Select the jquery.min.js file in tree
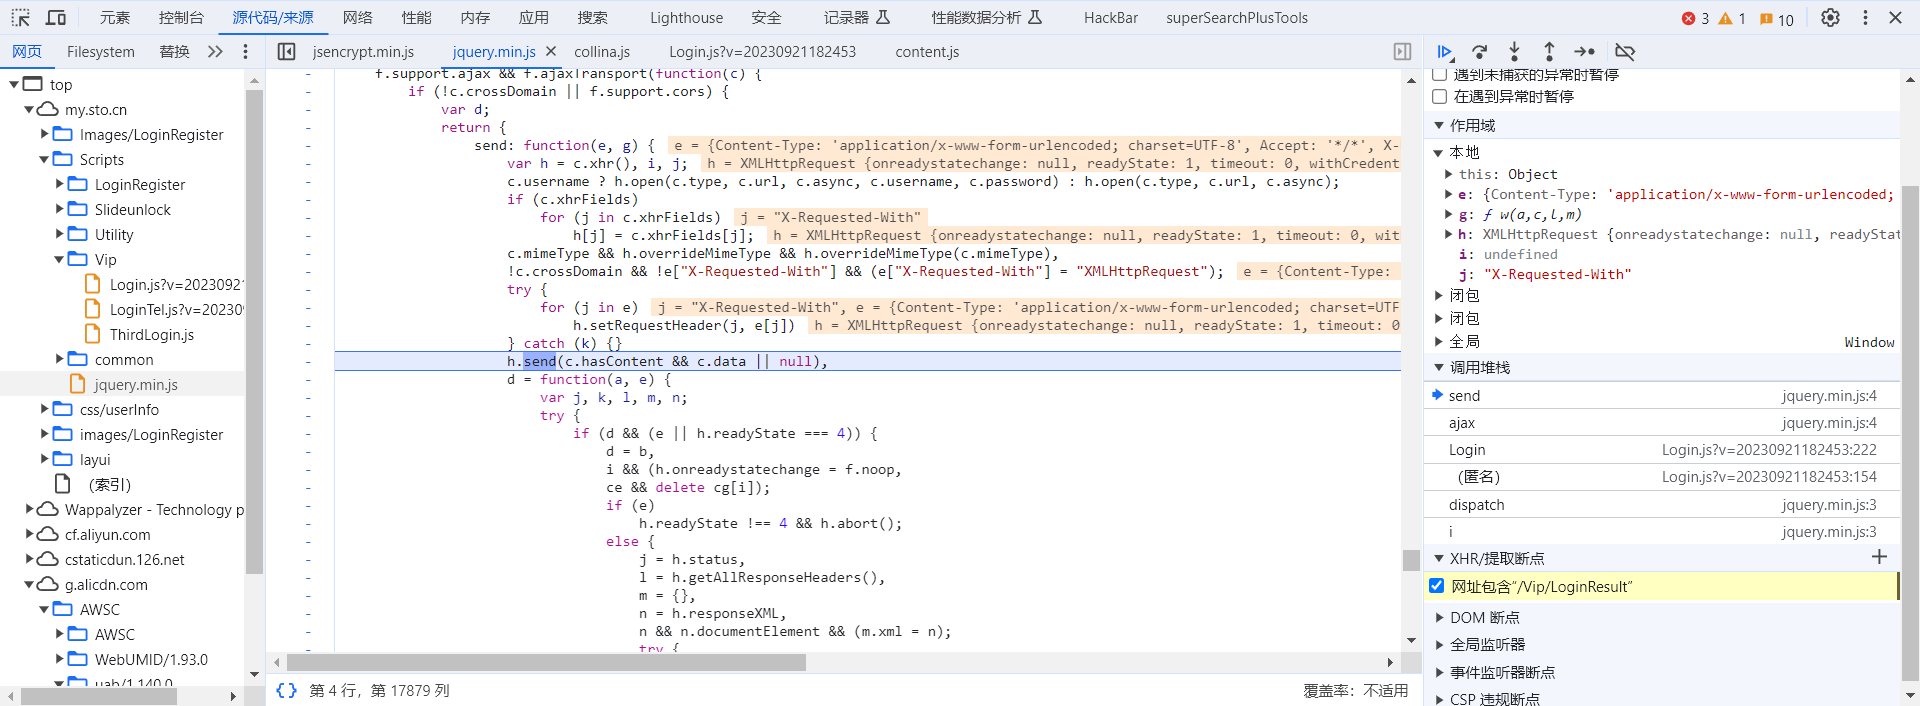The image size is (1920, 706). click(135, 384)
